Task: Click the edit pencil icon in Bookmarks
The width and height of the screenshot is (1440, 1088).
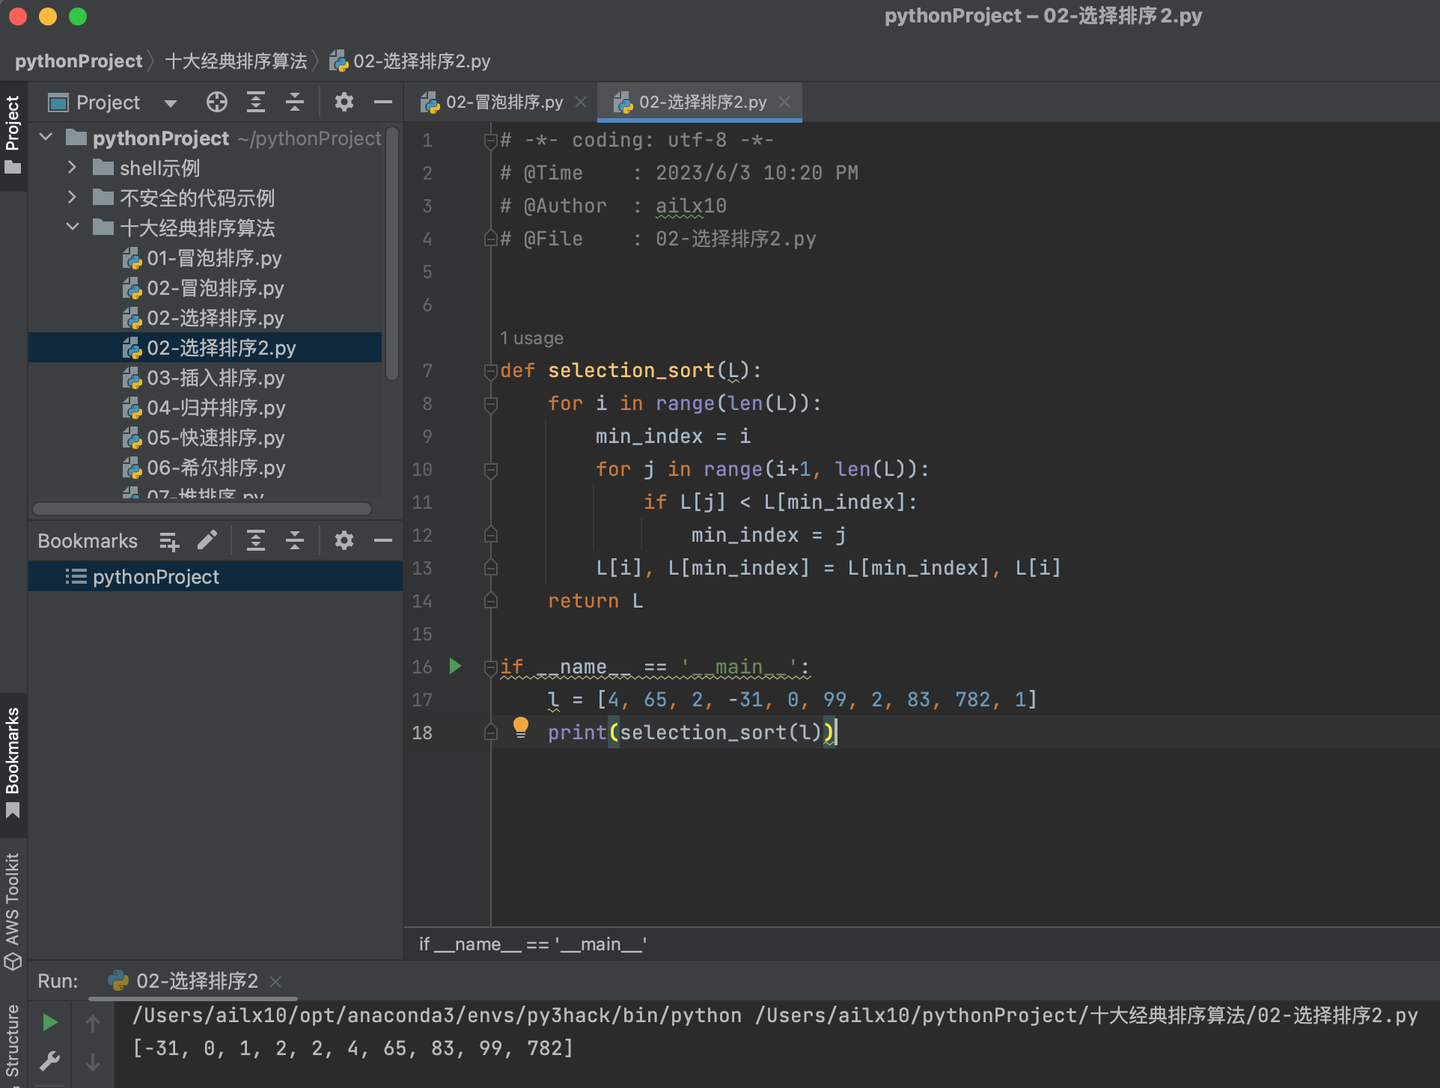Action: point(207,541)
